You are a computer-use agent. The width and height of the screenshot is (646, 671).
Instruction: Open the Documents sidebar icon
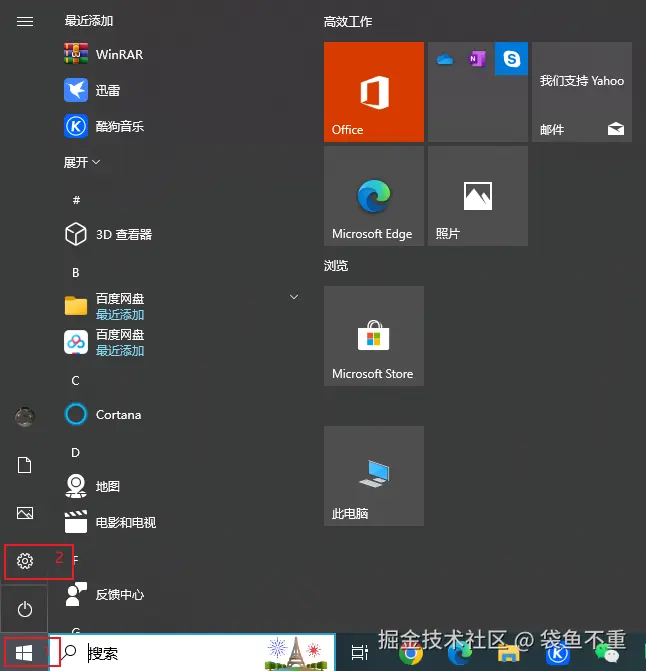(x=24, y=465)
